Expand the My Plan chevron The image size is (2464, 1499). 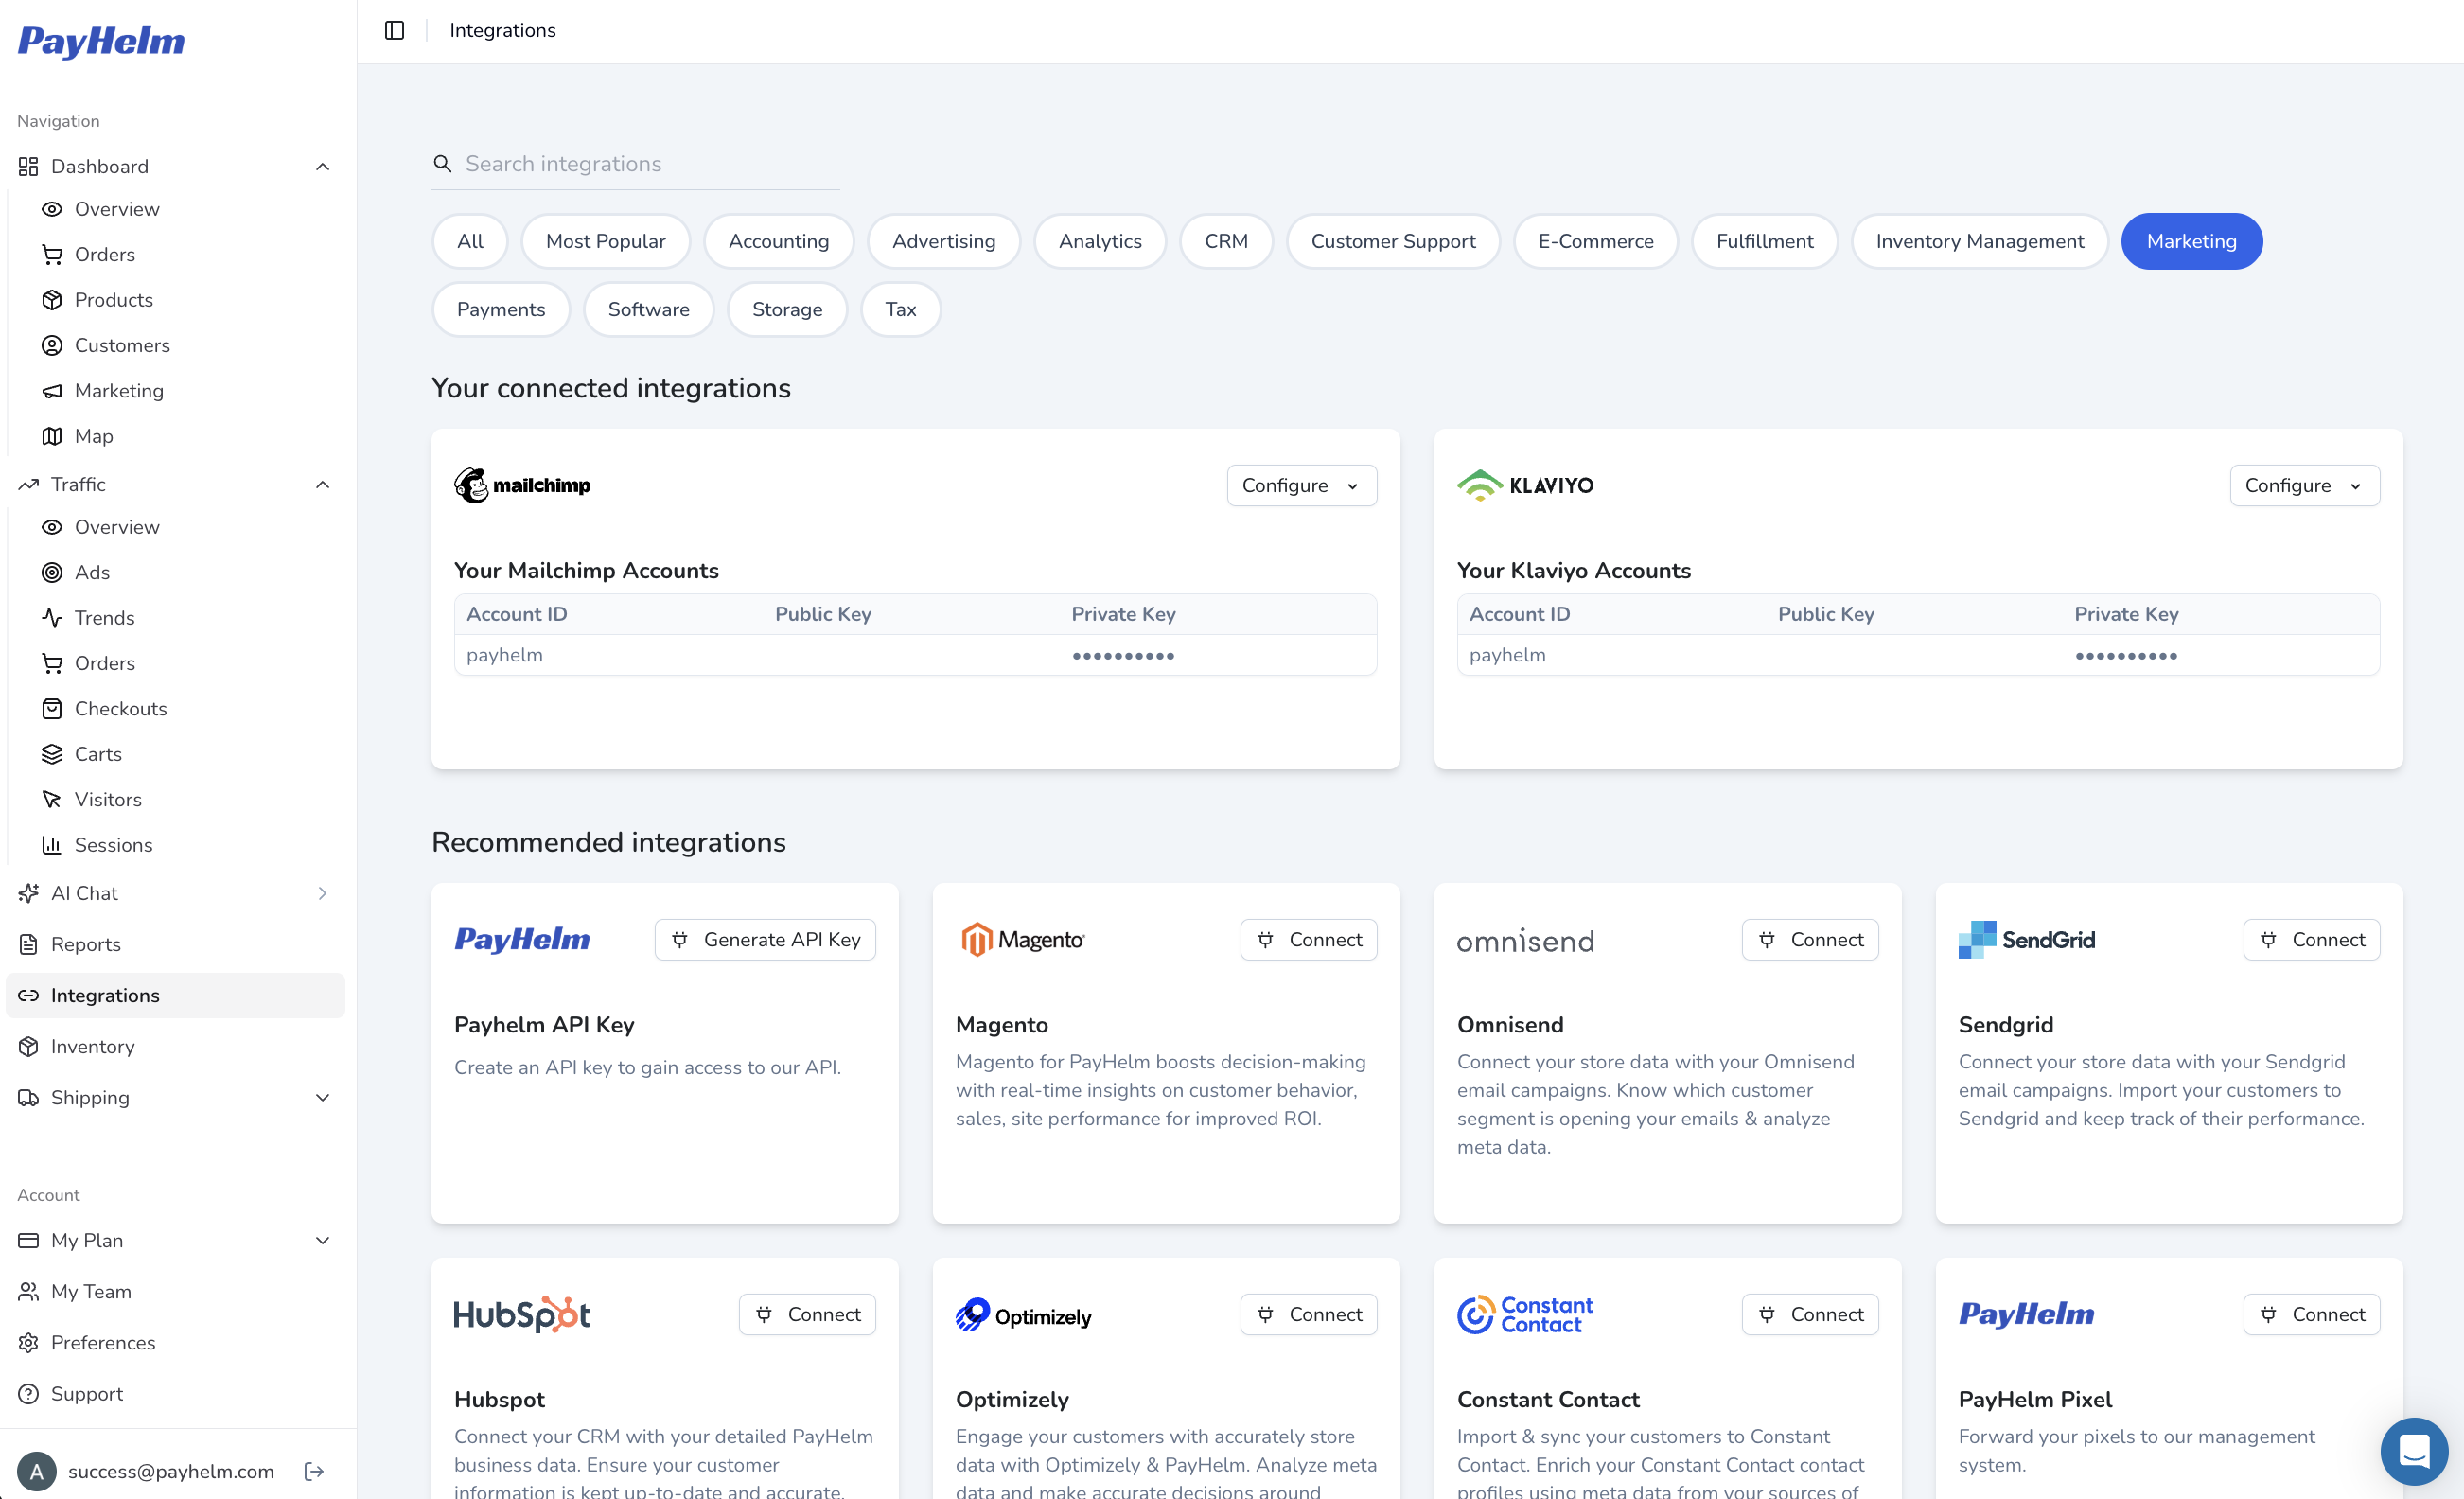tap(322, 1240)
